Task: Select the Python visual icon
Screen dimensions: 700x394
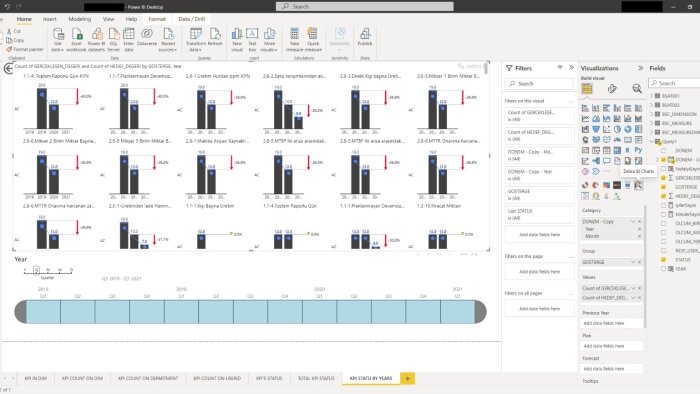Action: coord(638,150)
